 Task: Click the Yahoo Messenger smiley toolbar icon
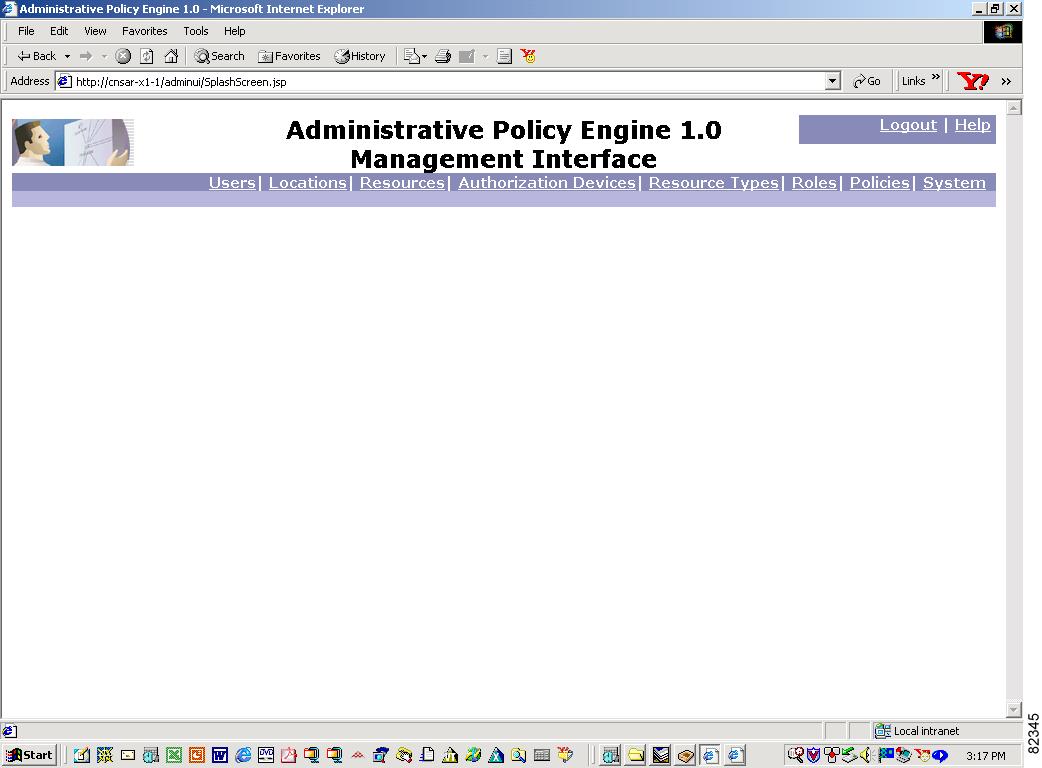[528, 56]
